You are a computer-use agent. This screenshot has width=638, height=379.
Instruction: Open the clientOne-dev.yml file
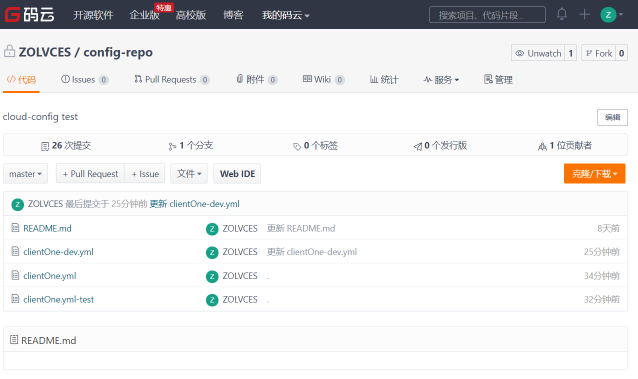pos(58,252)
